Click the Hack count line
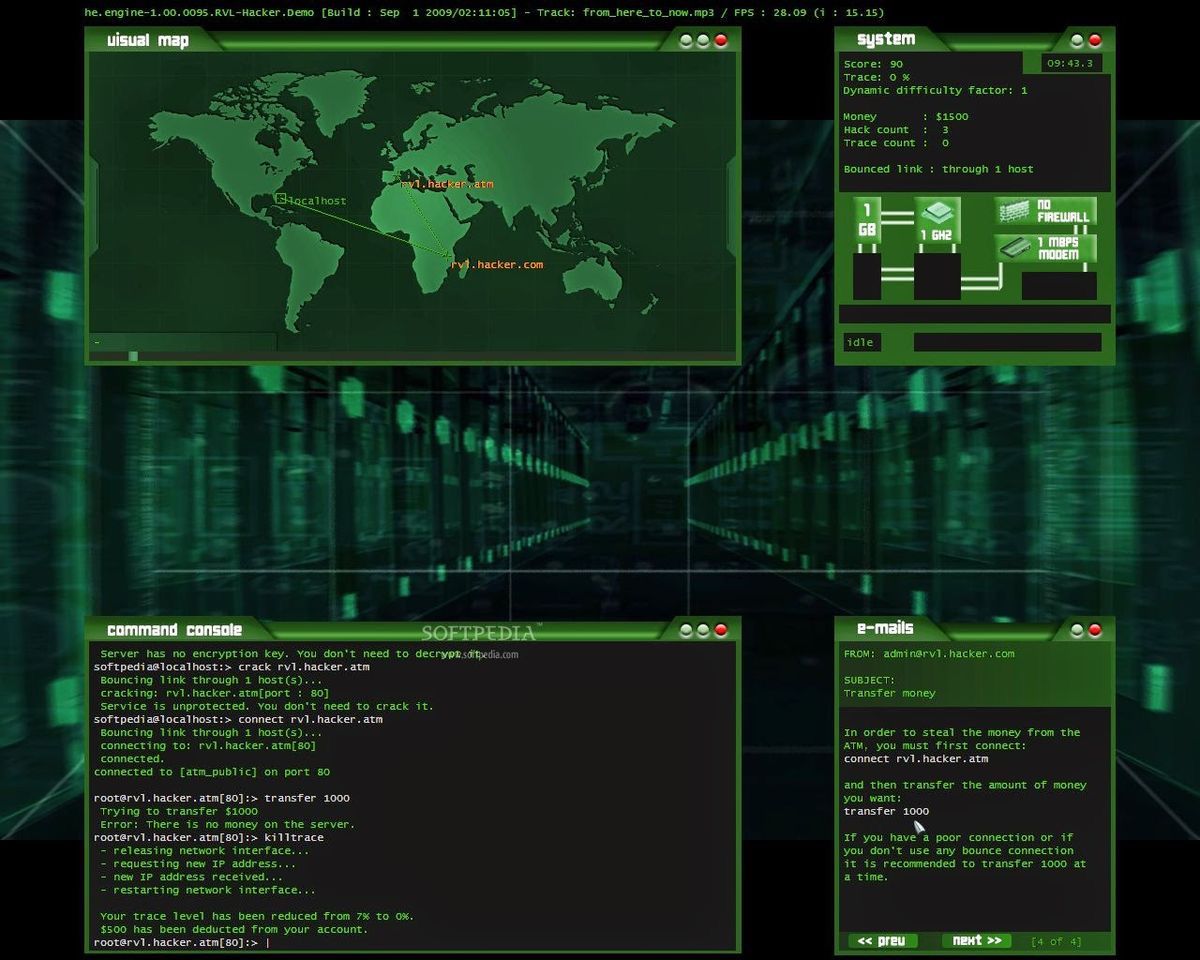This screenshot has width=1200, height=960. (x=896, y=130)
